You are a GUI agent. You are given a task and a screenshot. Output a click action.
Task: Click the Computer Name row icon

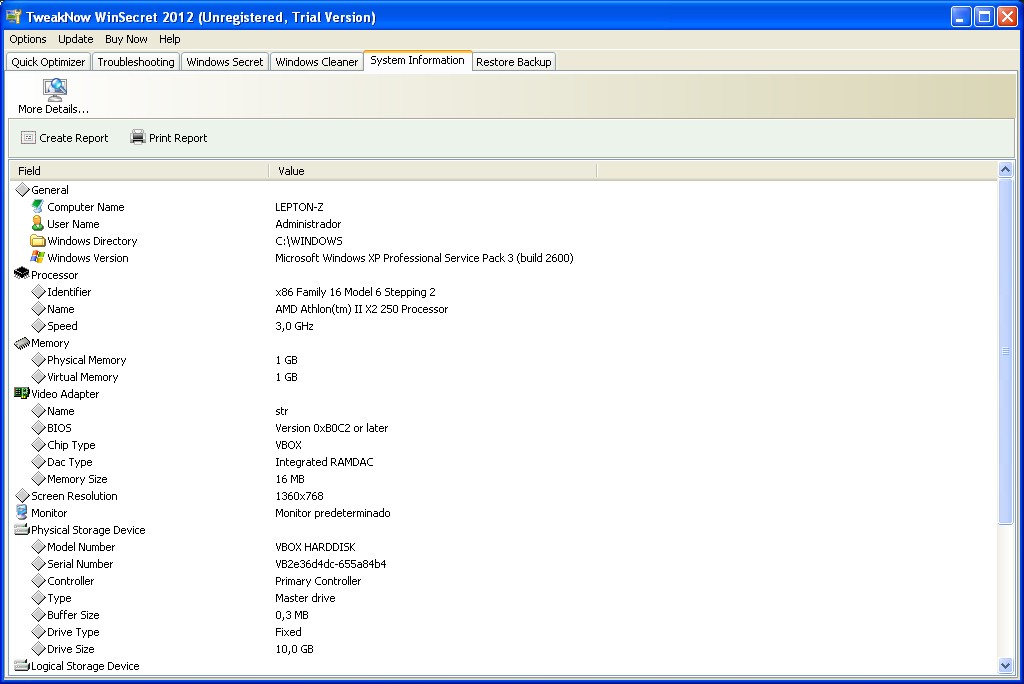[38, 206]
